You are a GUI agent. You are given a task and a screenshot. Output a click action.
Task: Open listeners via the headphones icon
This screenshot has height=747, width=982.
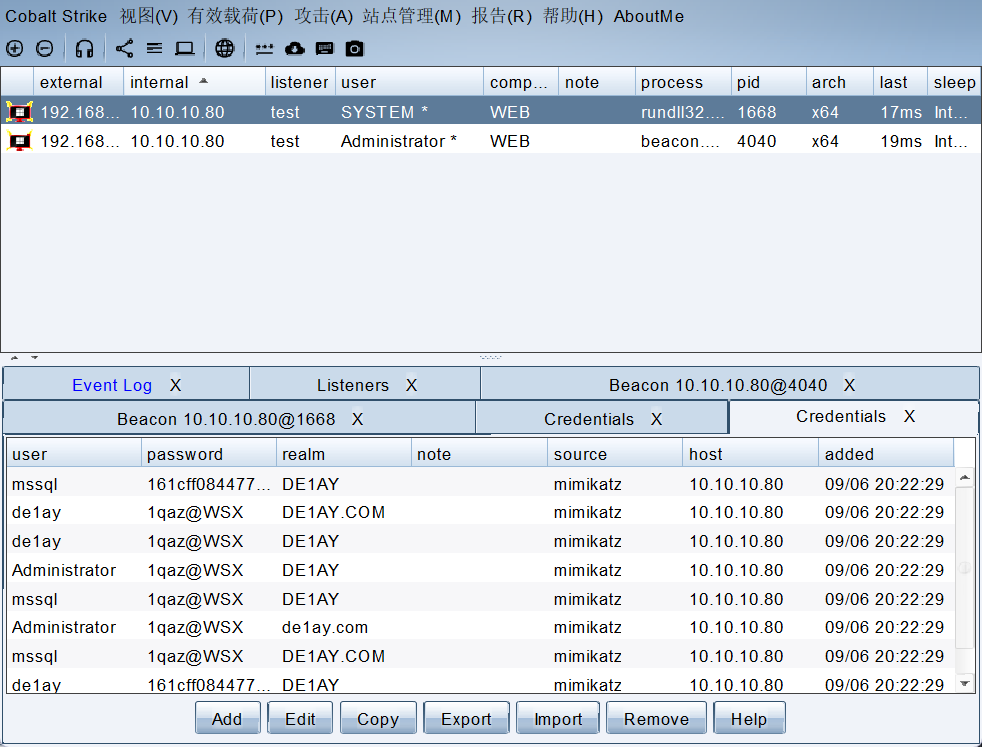[84, 48]
